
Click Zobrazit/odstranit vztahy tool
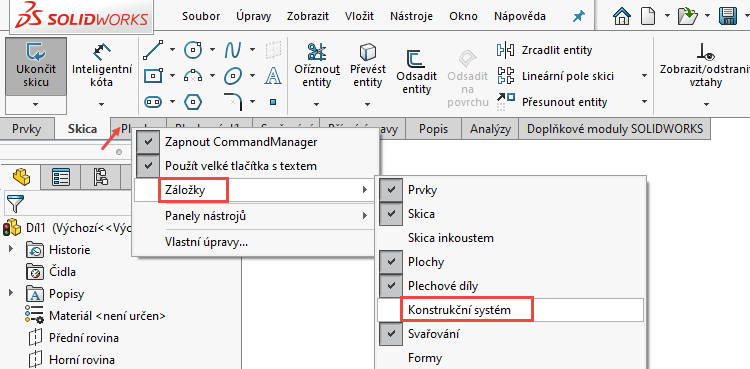(706, 66)
